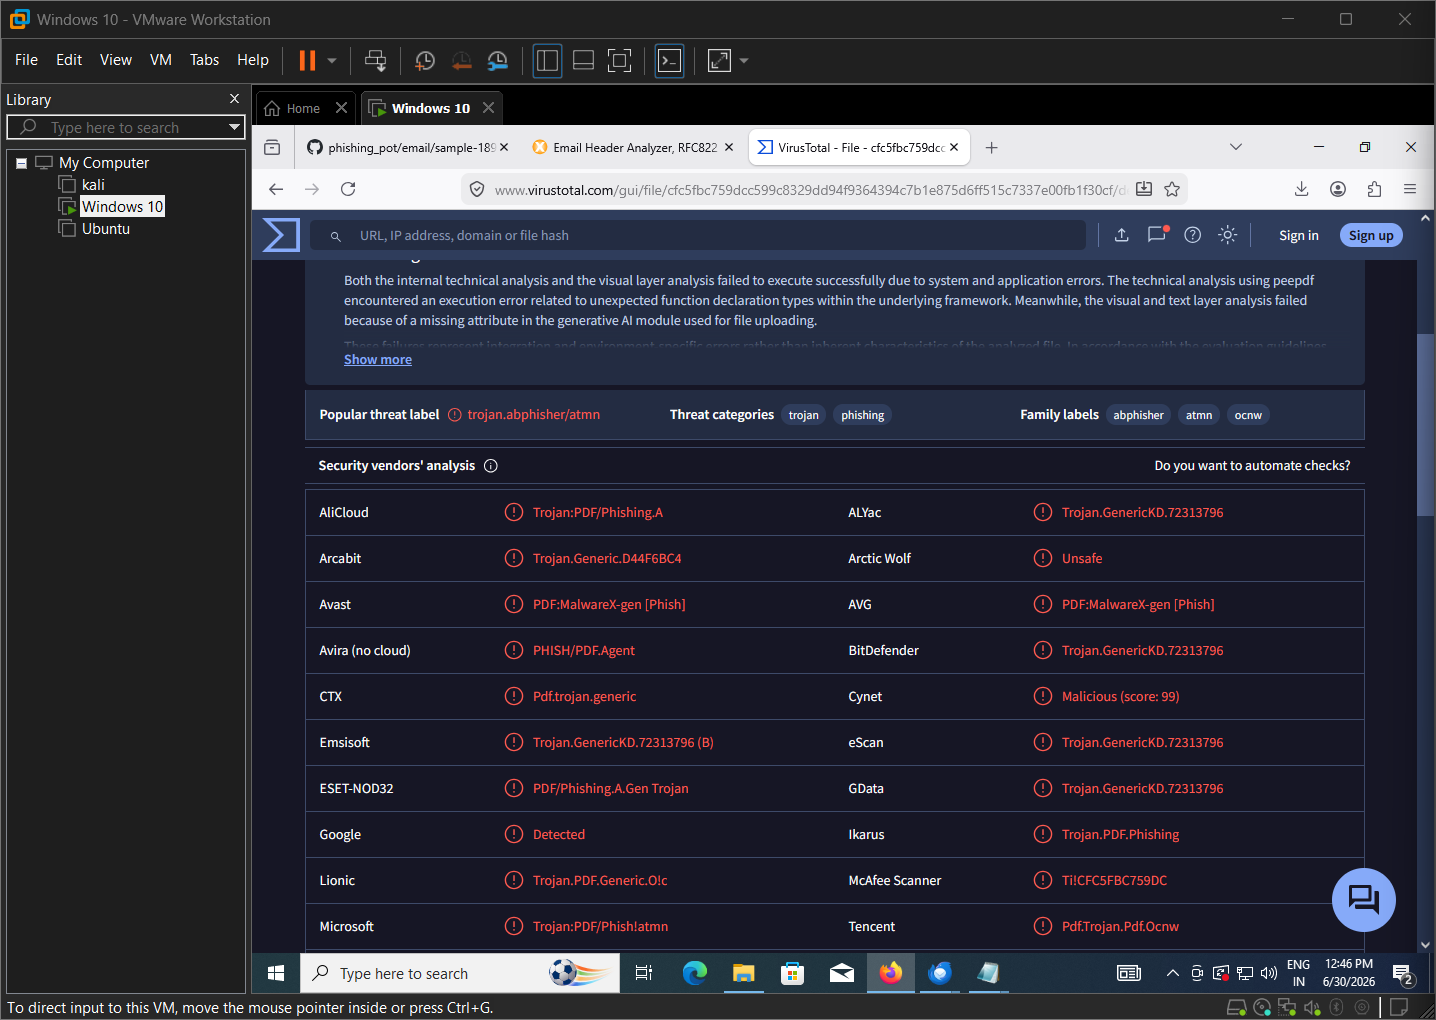Enter VMware full screen mode

click(x=620, y=61)
